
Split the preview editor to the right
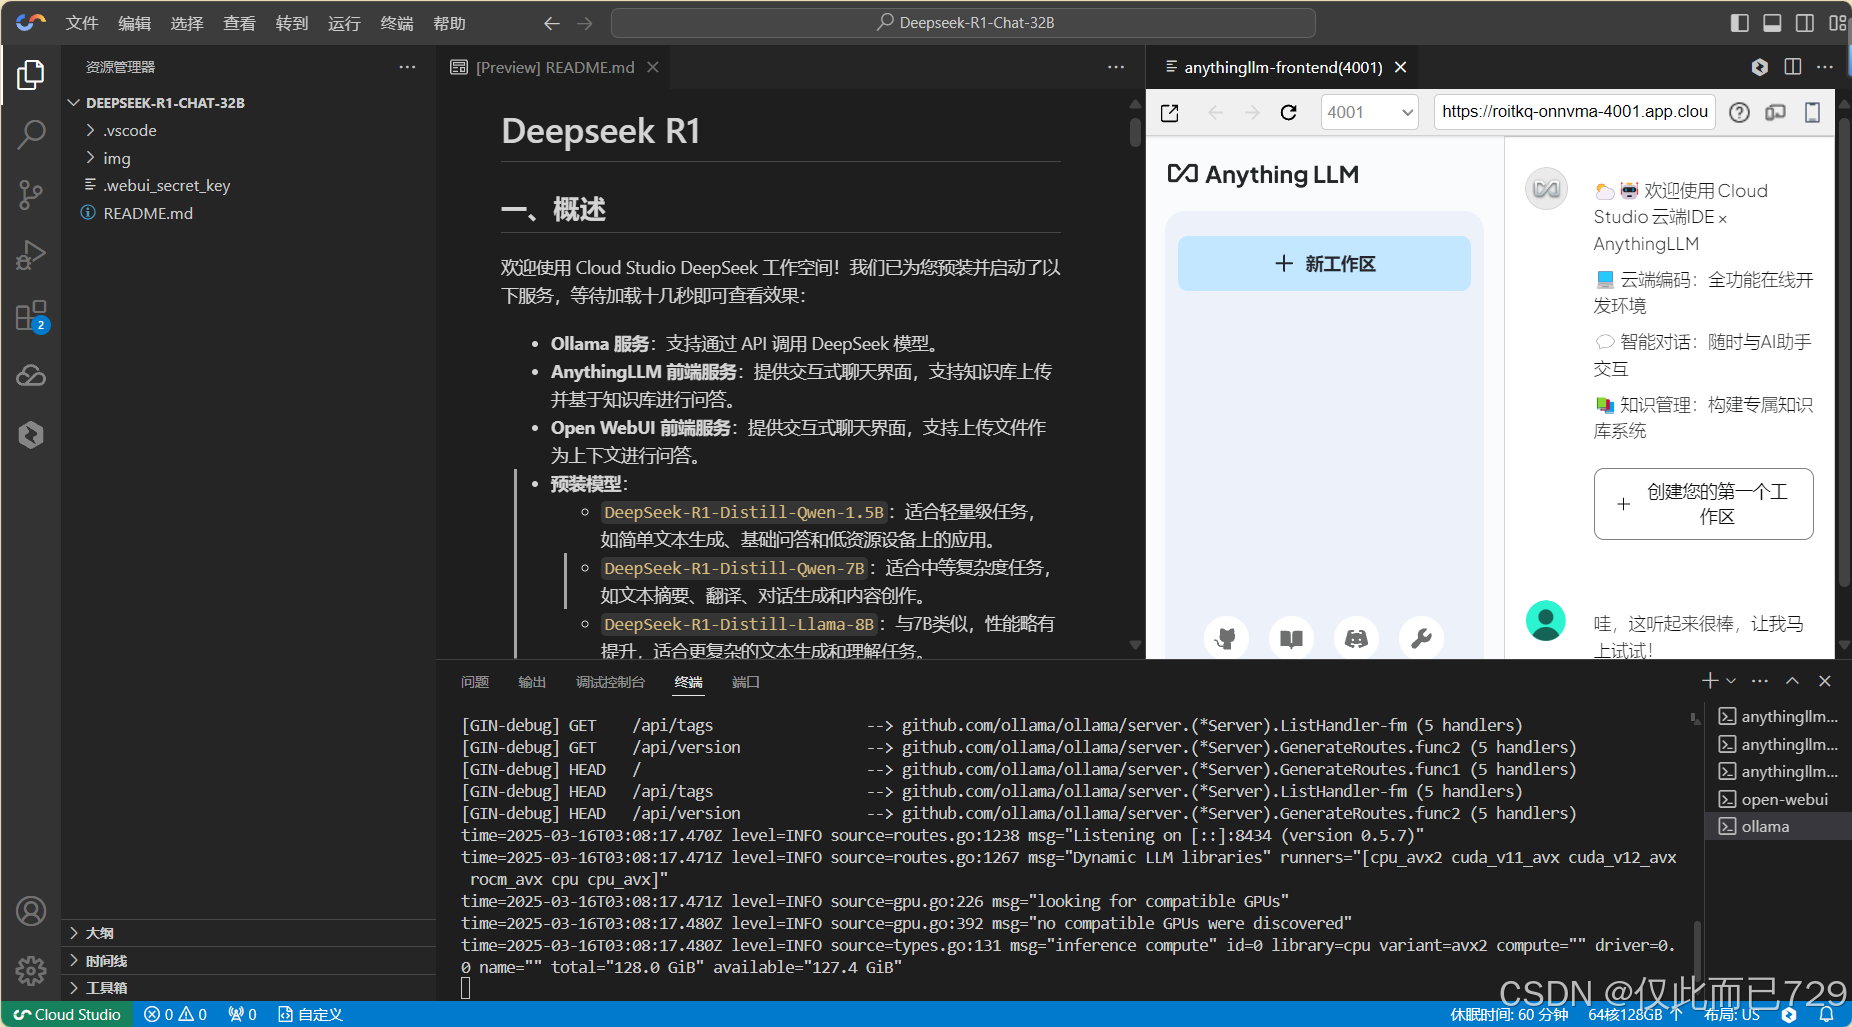[1793, 67]
